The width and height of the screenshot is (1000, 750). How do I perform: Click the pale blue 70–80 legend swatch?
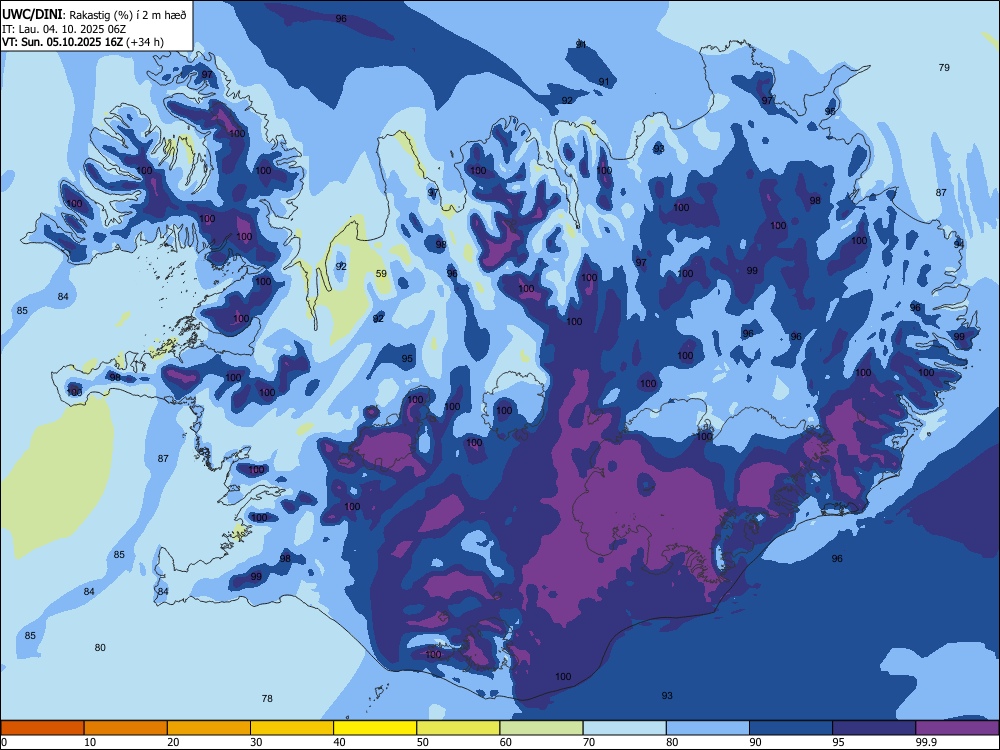(625, 728)
